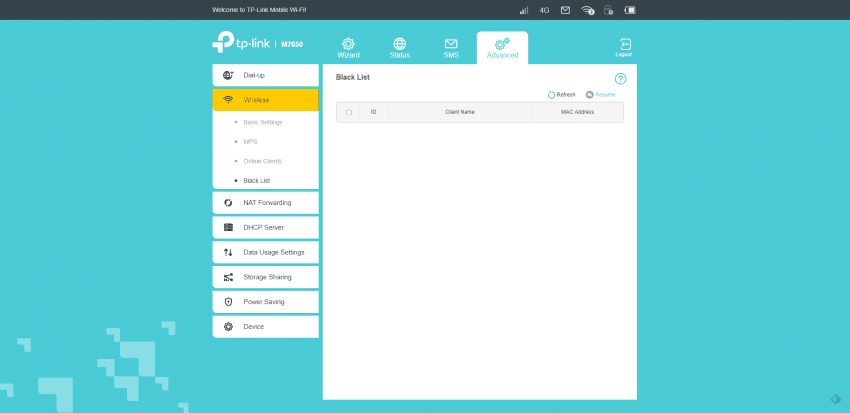Click the DHCP Server icon
This screenshot has height=413, width=850.
(228, 227)
